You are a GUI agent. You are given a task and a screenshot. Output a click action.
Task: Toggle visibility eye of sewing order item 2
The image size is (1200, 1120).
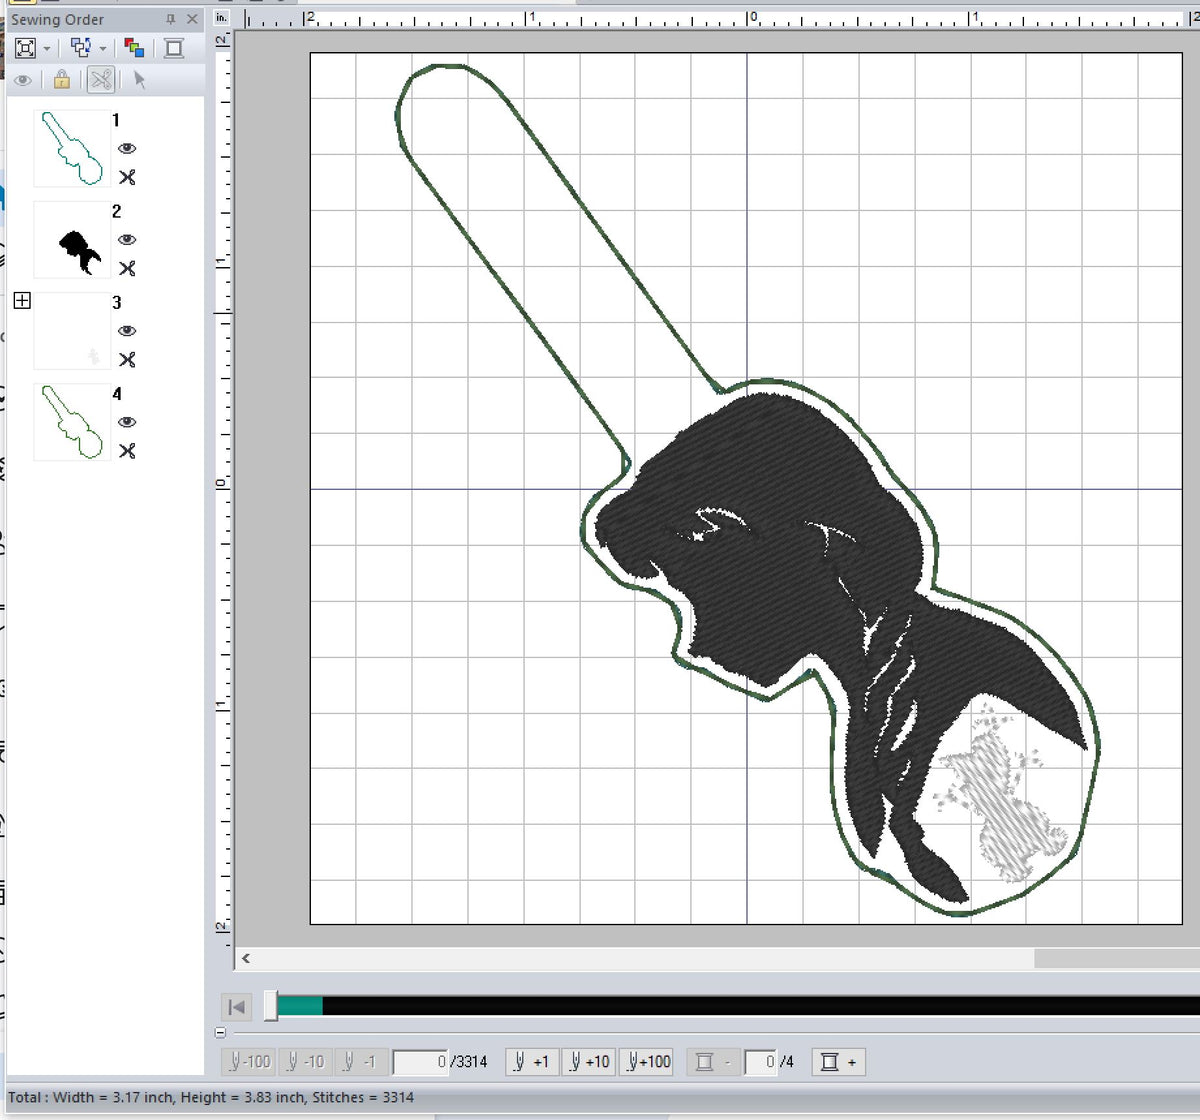coord(127,240)
